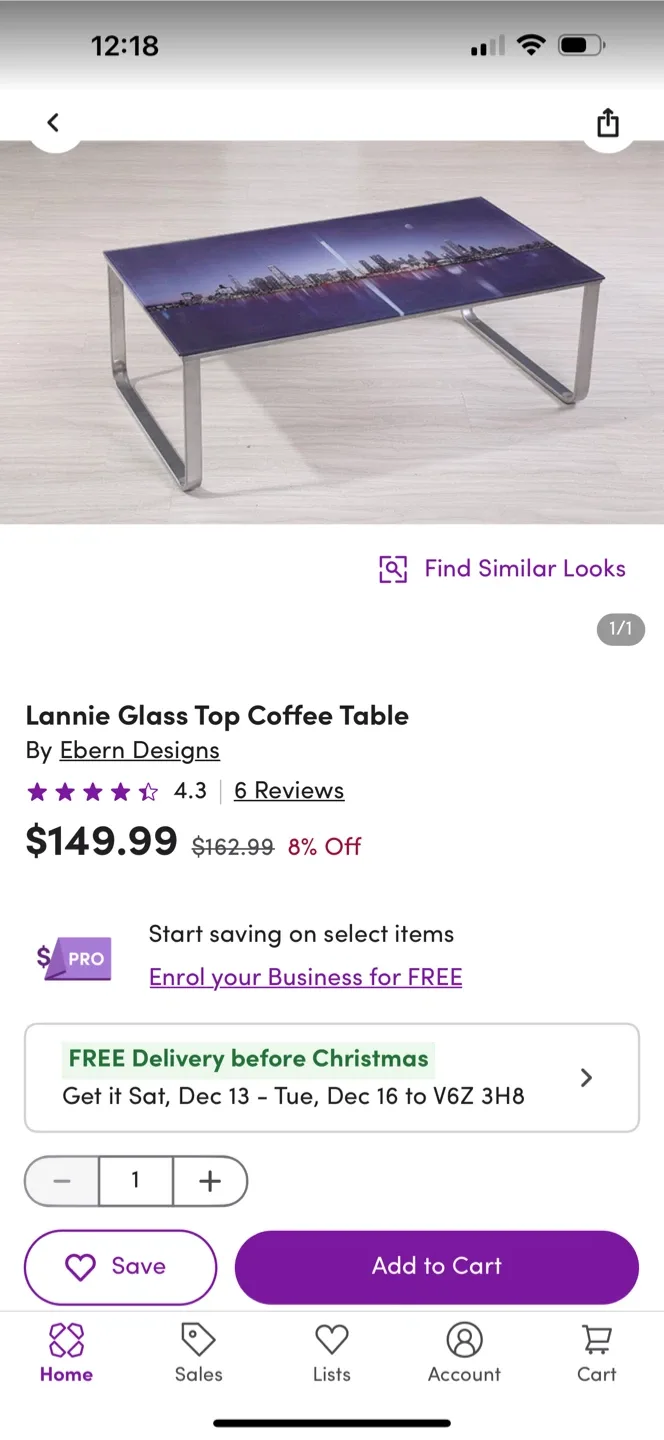Decrease quantity with the minus stepper

point(61,1180)
